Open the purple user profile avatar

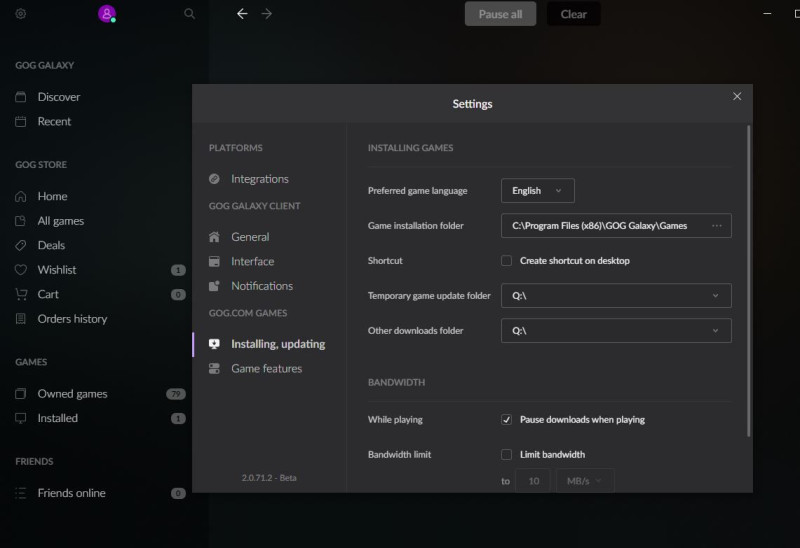[x=107, y=14]
